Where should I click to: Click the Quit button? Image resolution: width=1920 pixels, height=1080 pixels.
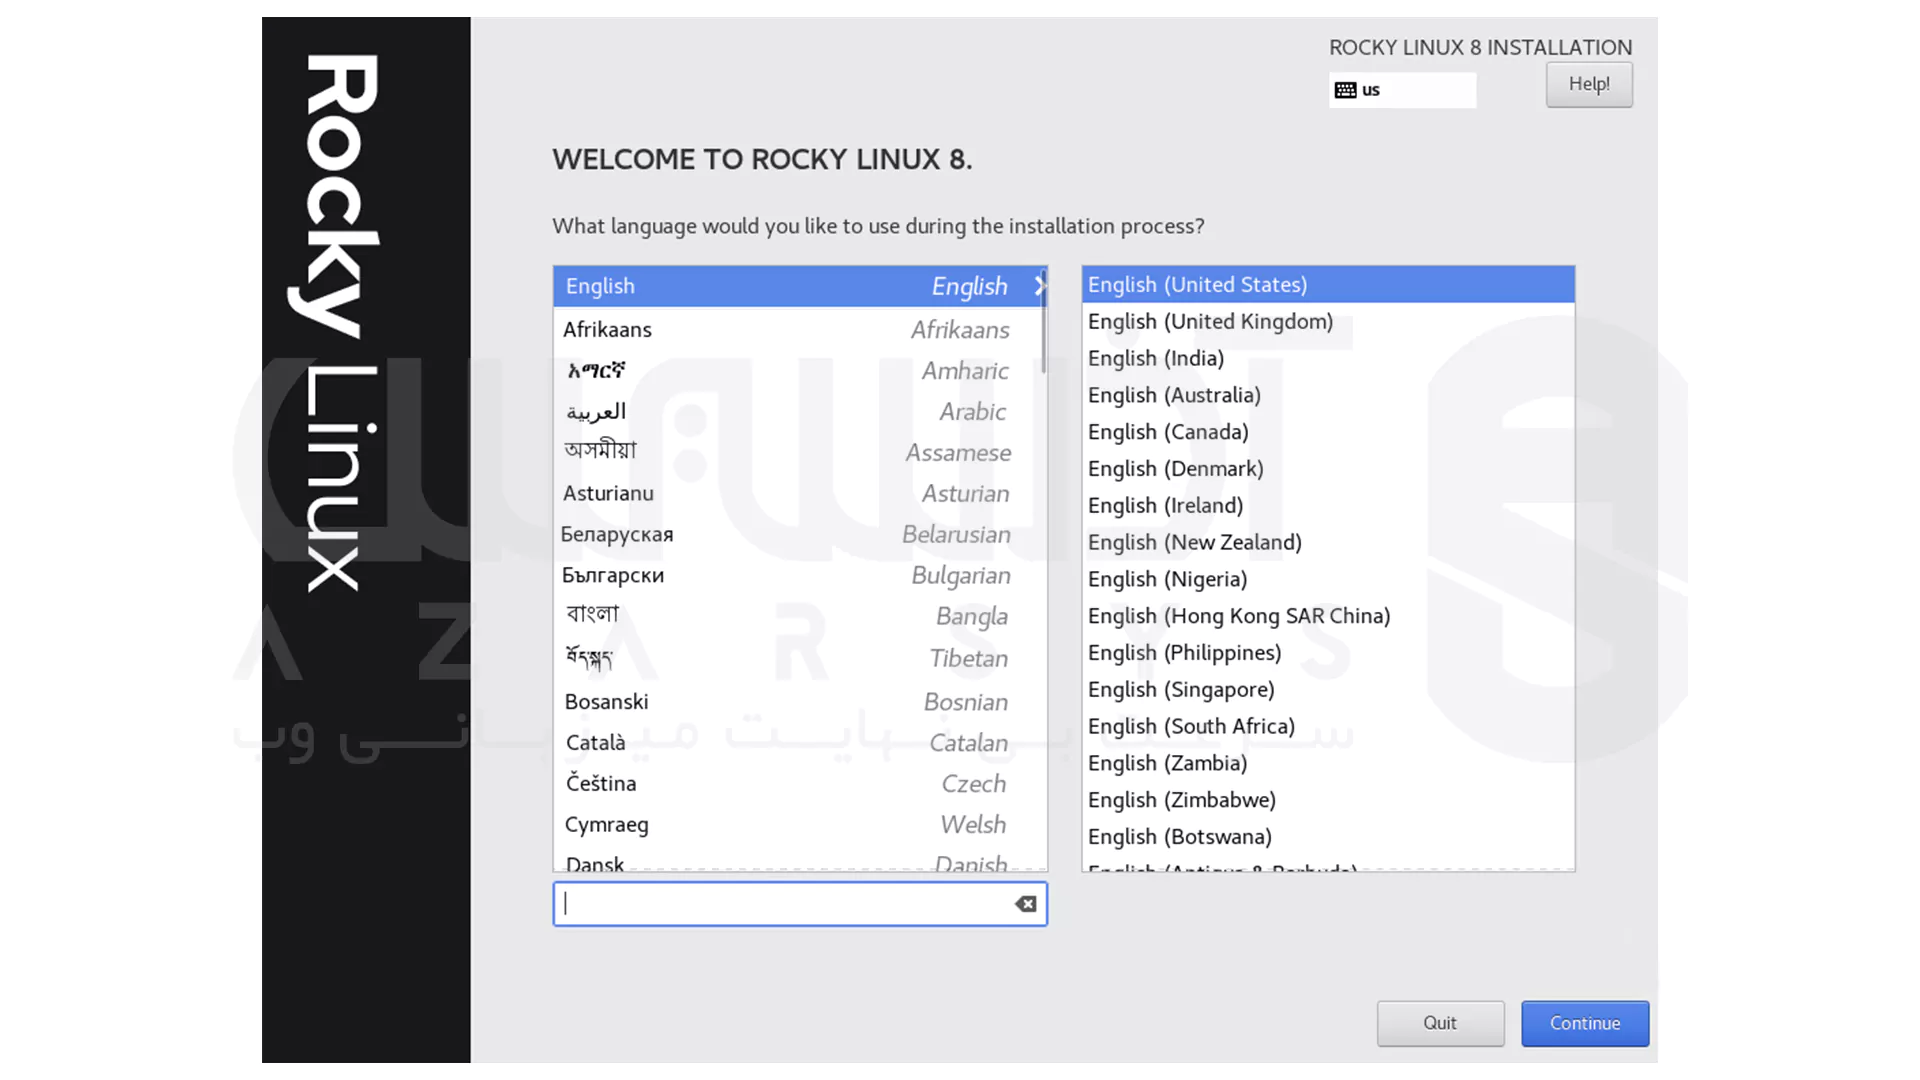point(1440,1023)
